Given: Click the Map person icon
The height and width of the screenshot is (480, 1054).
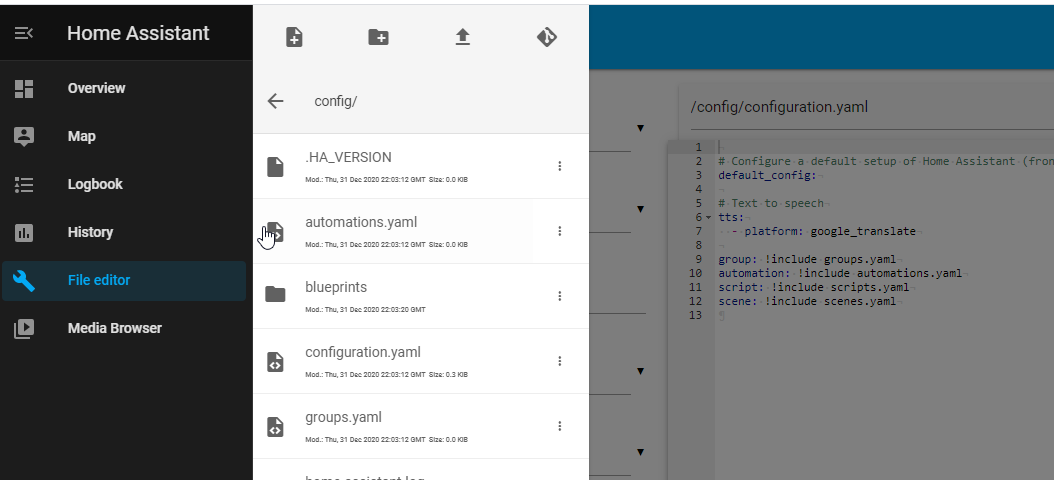Looking at the screenshot, I should 24,136.
